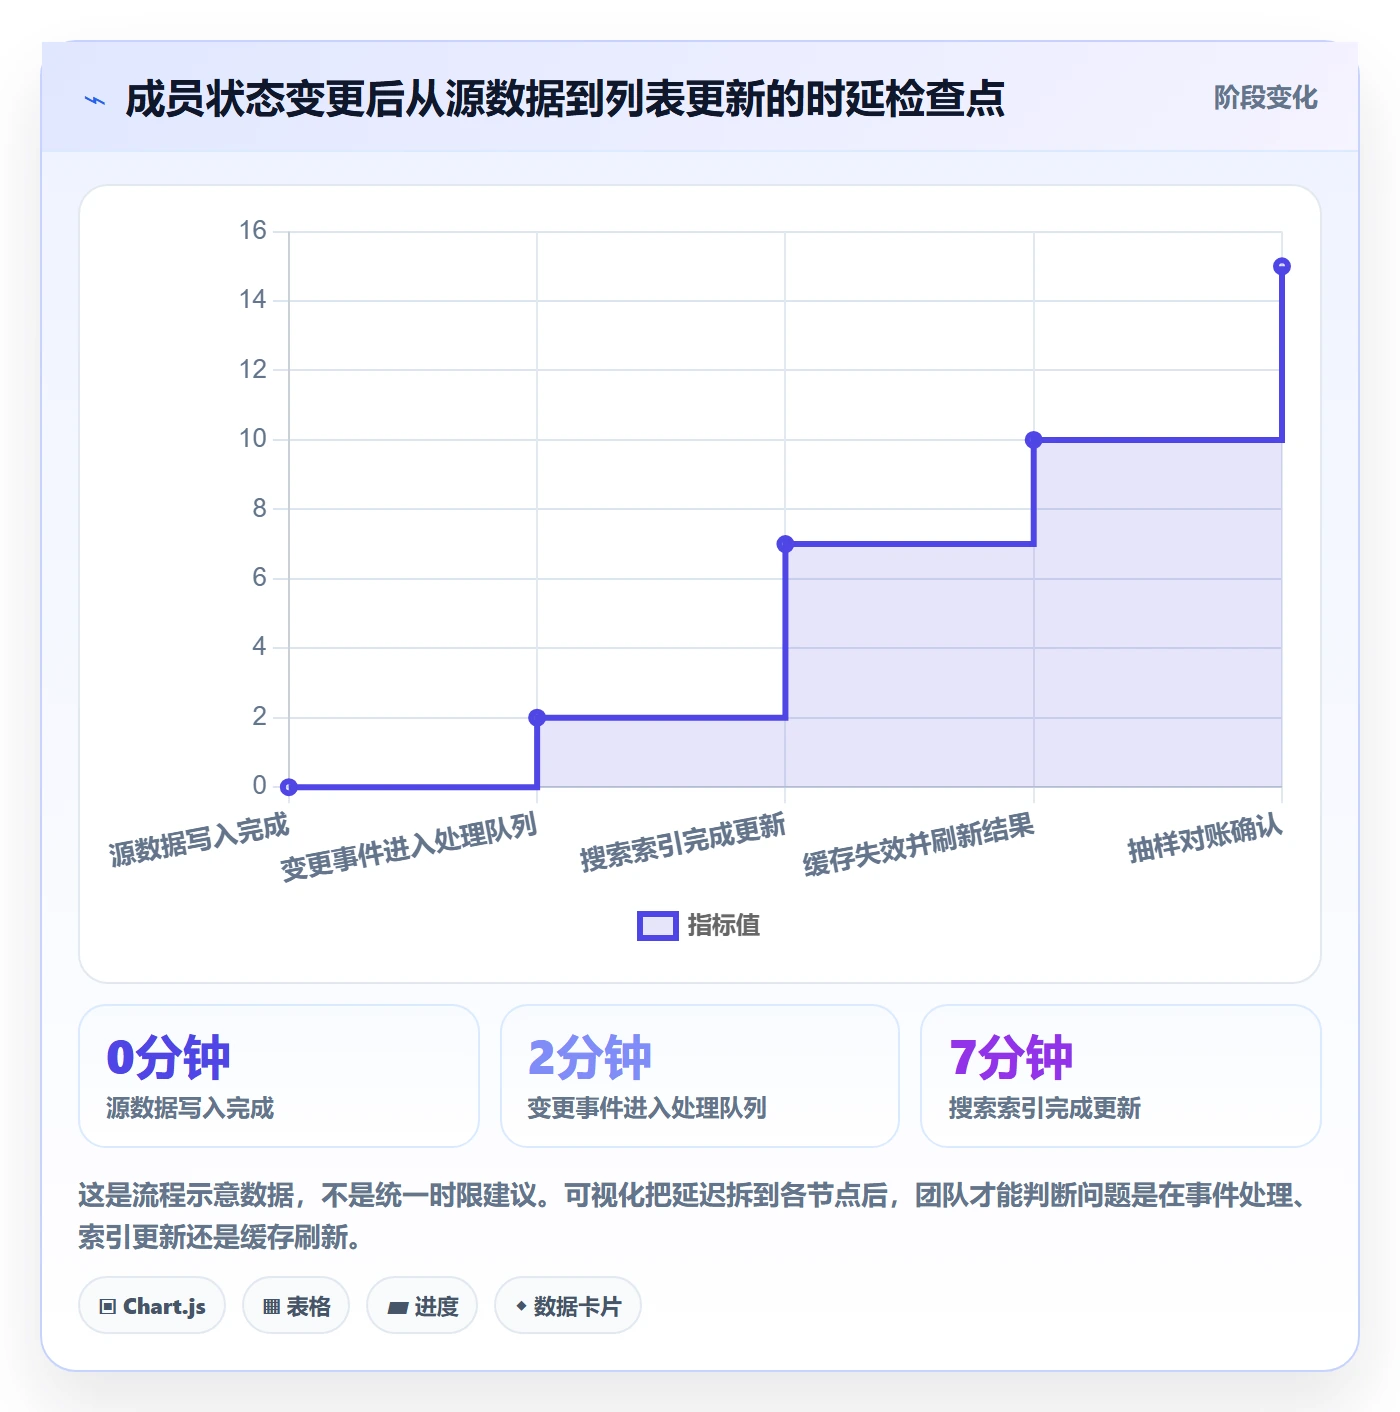This screenshot has width=1400, height=1412.
Task: Open the 2分钟 变更事件进入处理队列 card
Action: (700, 1076)
